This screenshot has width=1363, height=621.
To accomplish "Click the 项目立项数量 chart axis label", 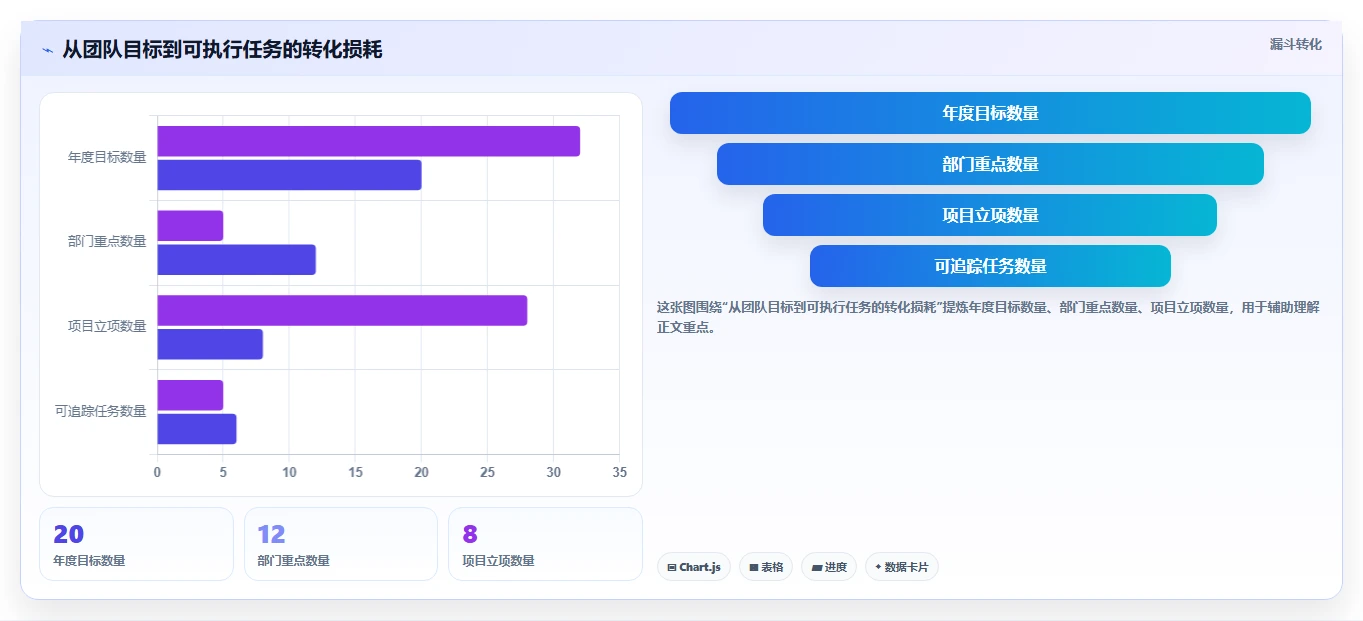I will 107,326.
